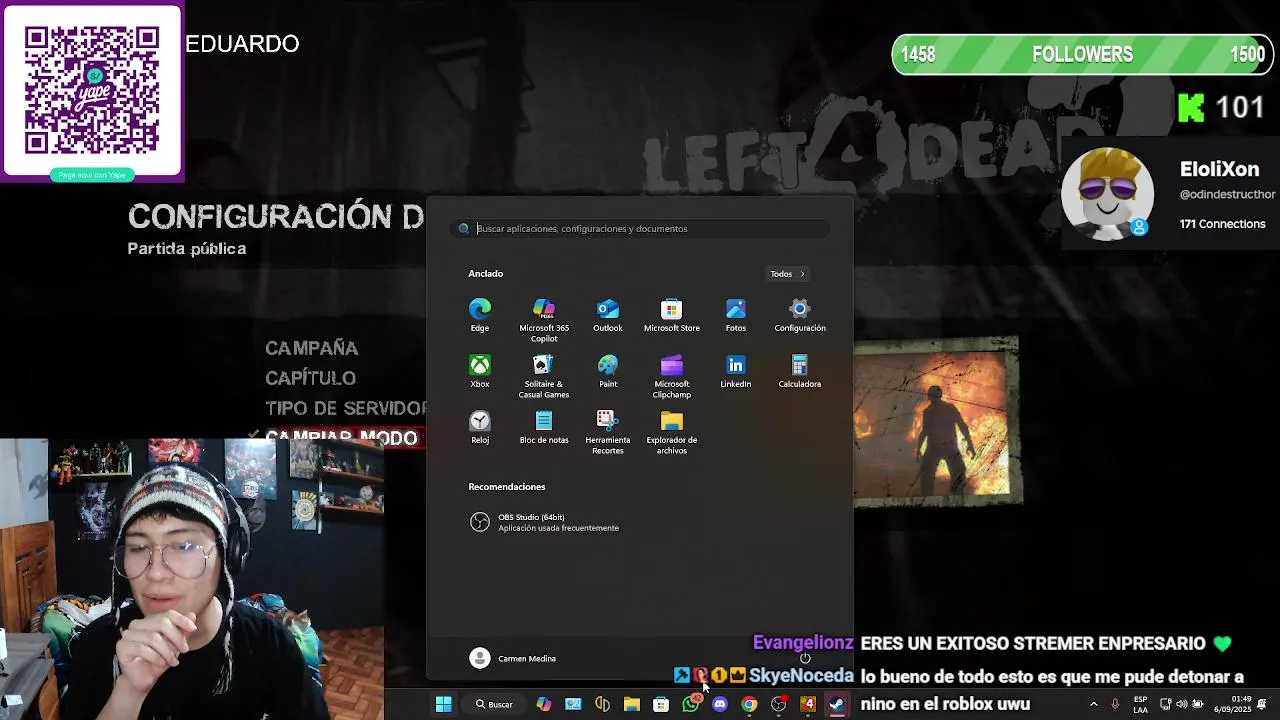The height and width of the screenshot is (720, 1280).
Task: Open Microsoft Store pinned app
Action: [672, 315]
